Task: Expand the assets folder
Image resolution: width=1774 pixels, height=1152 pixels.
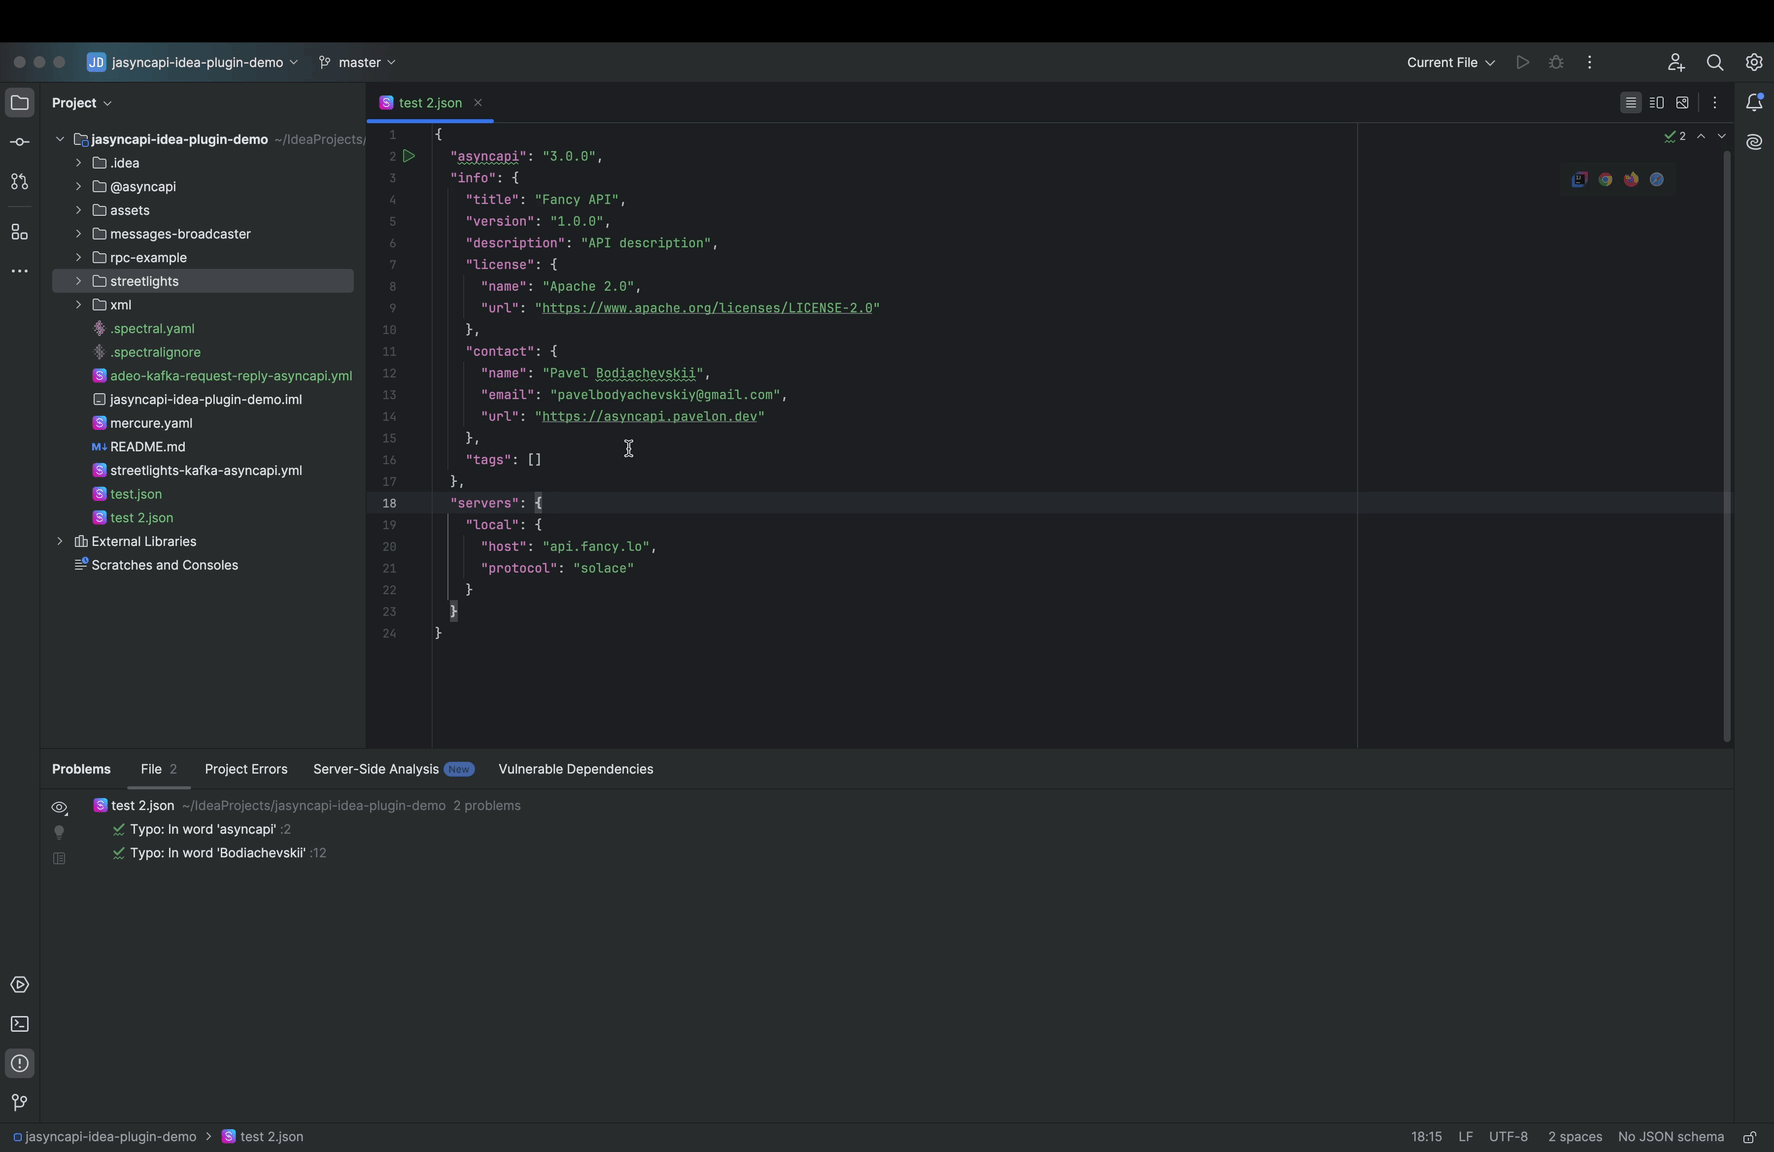Action: coord(78,210)
